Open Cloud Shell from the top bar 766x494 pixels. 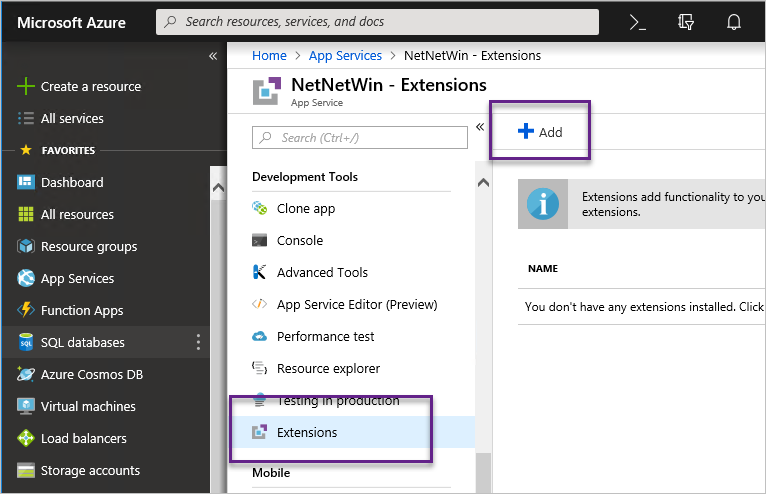pyautogui.click(x=638, y=22)
